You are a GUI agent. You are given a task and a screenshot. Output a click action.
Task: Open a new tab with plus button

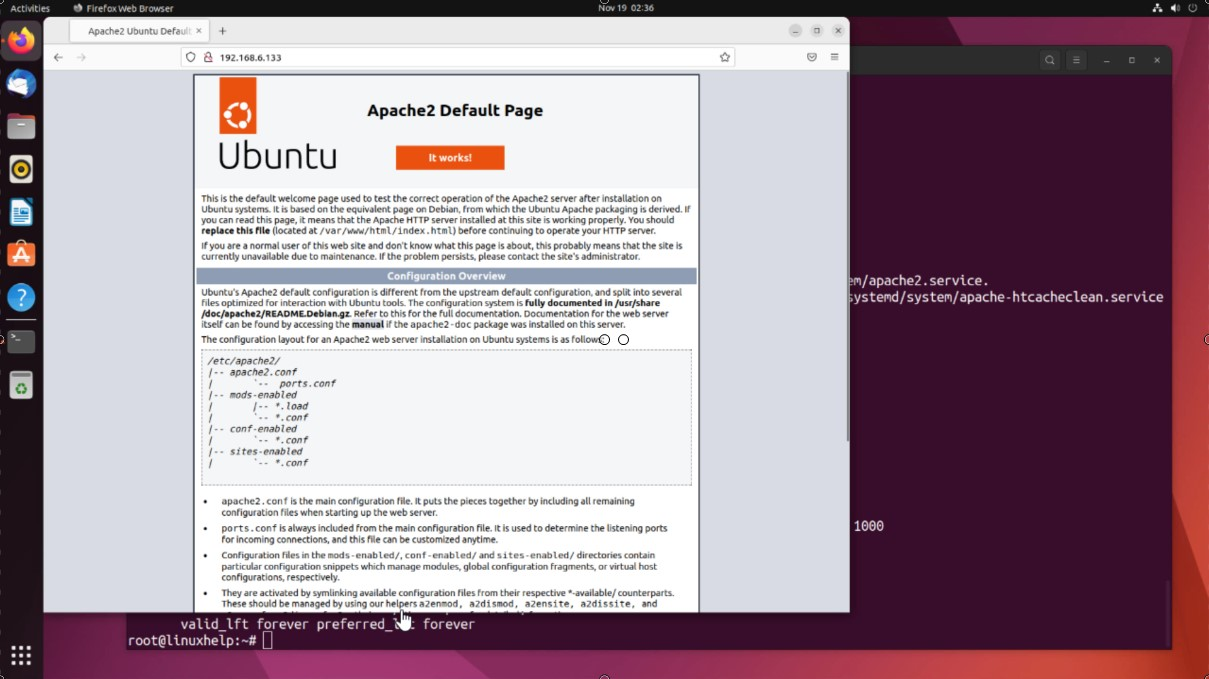[x=222, y=31]
